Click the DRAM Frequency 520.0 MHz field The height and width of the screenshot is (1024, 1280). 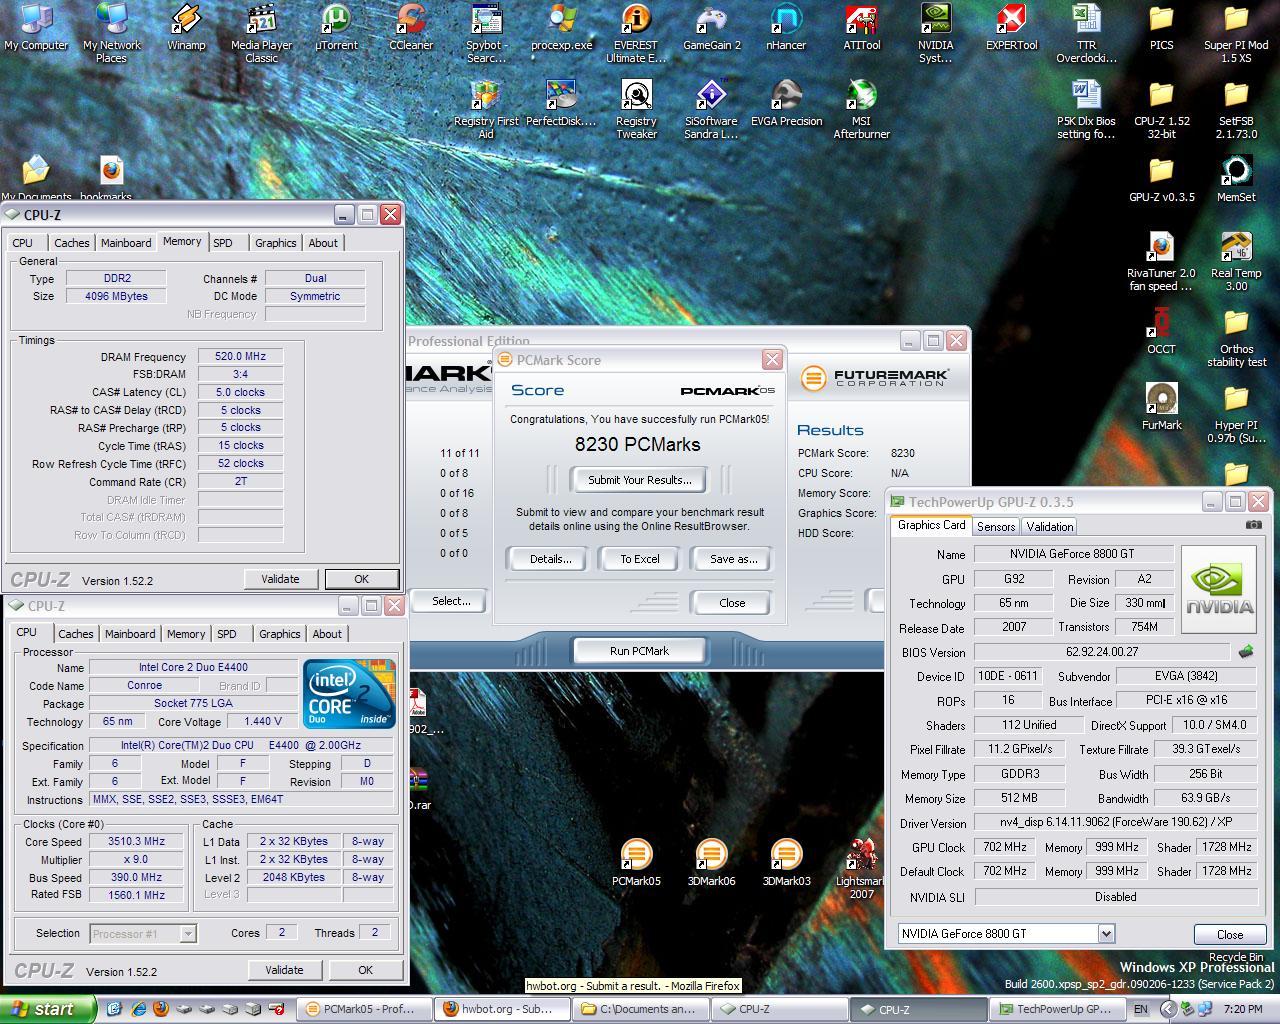[x=240, y=356]
